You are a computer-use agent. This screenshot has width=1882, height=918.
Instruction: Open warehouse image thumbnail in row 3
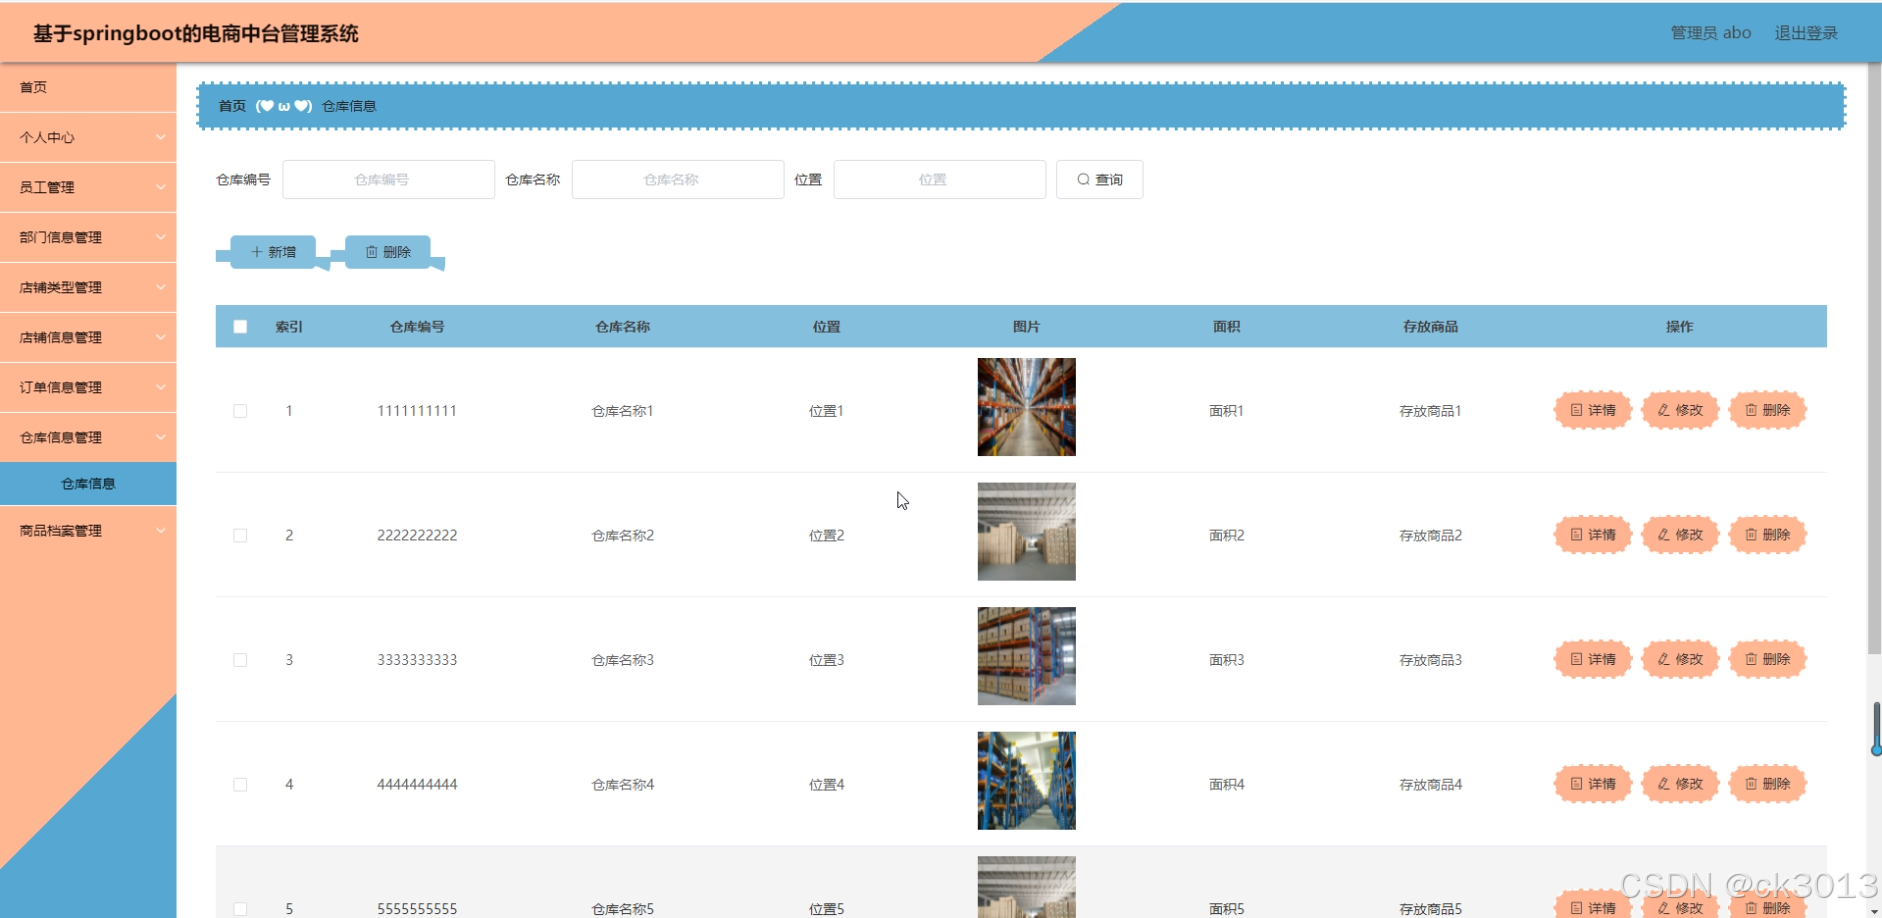pos(1027,656)
